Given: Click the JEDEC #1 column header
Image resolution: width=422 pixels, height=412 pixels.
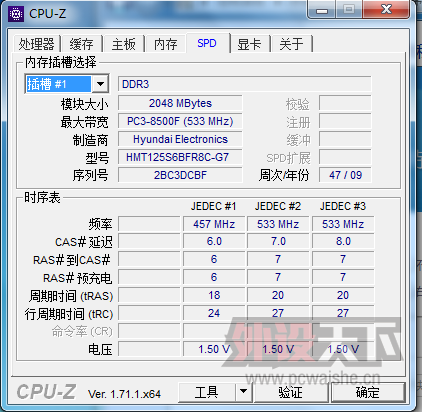Looking at the screenshot, I should tap(214, 206).
